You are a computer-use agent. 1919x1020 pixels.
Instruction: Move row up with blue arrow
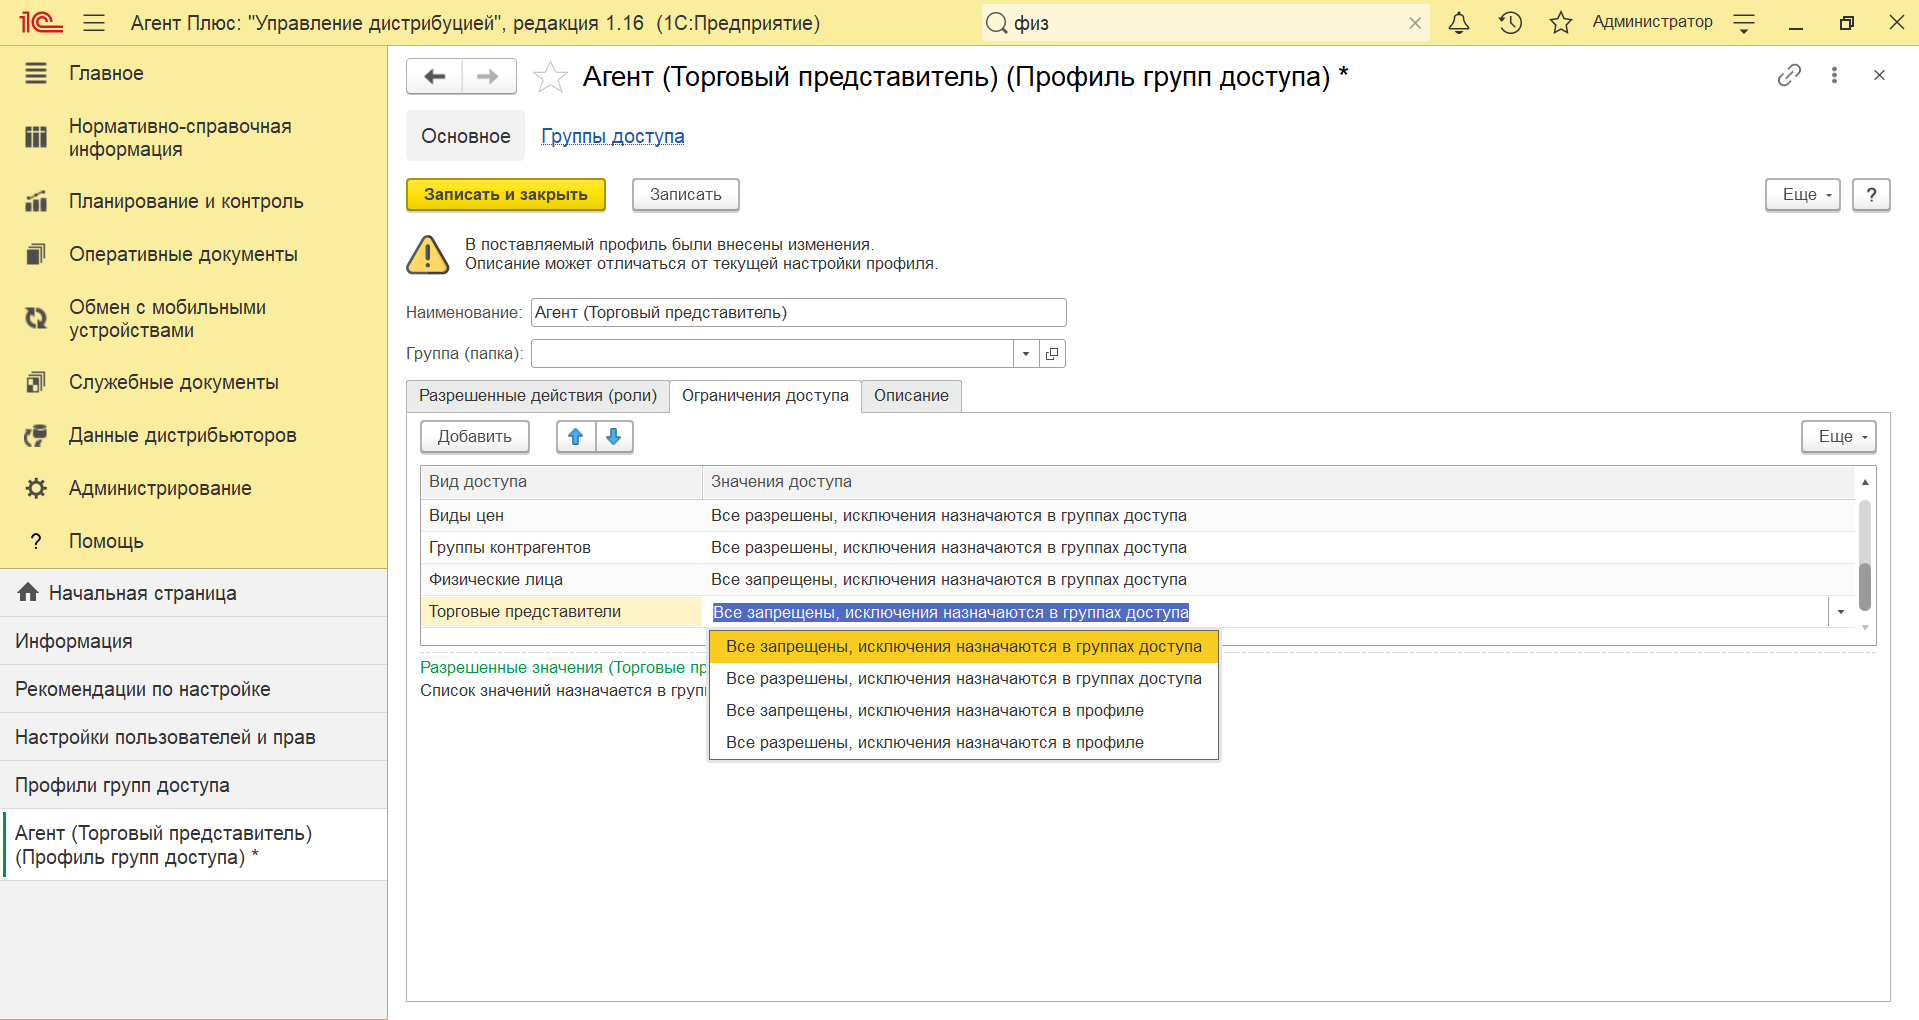(576, 436)
